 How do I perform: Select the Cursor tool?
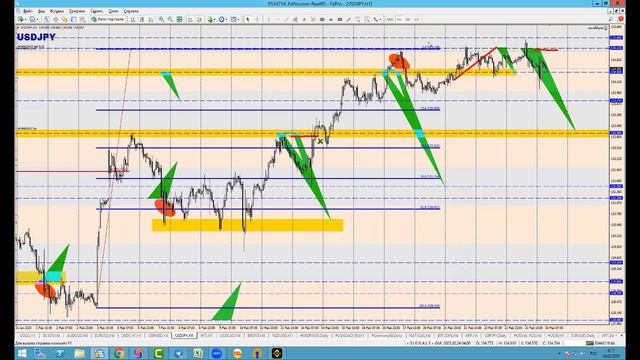pos(247,19)
